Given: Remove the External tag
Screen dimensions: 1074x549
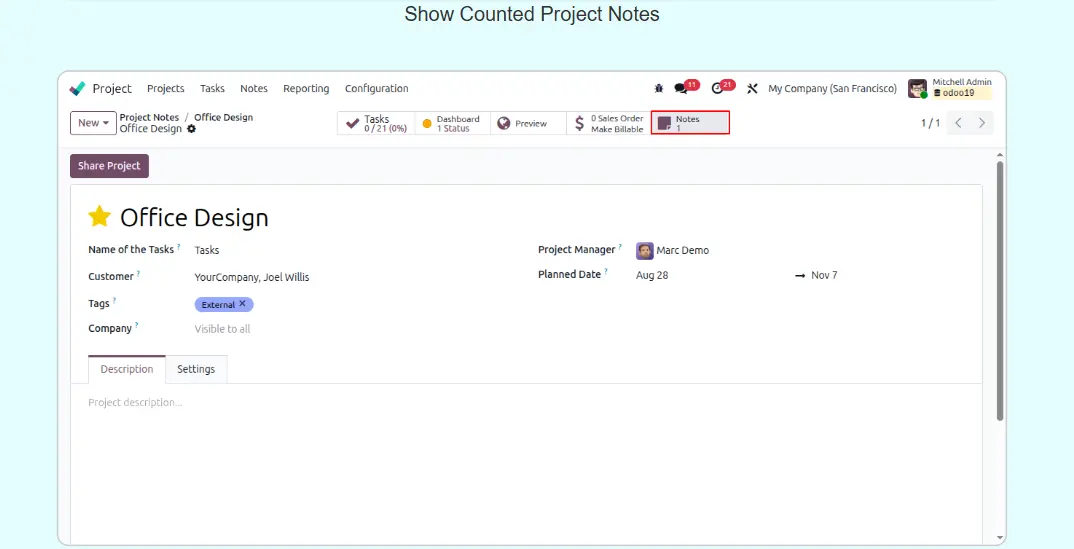Looking at the screenshot, I should [242, 304].
